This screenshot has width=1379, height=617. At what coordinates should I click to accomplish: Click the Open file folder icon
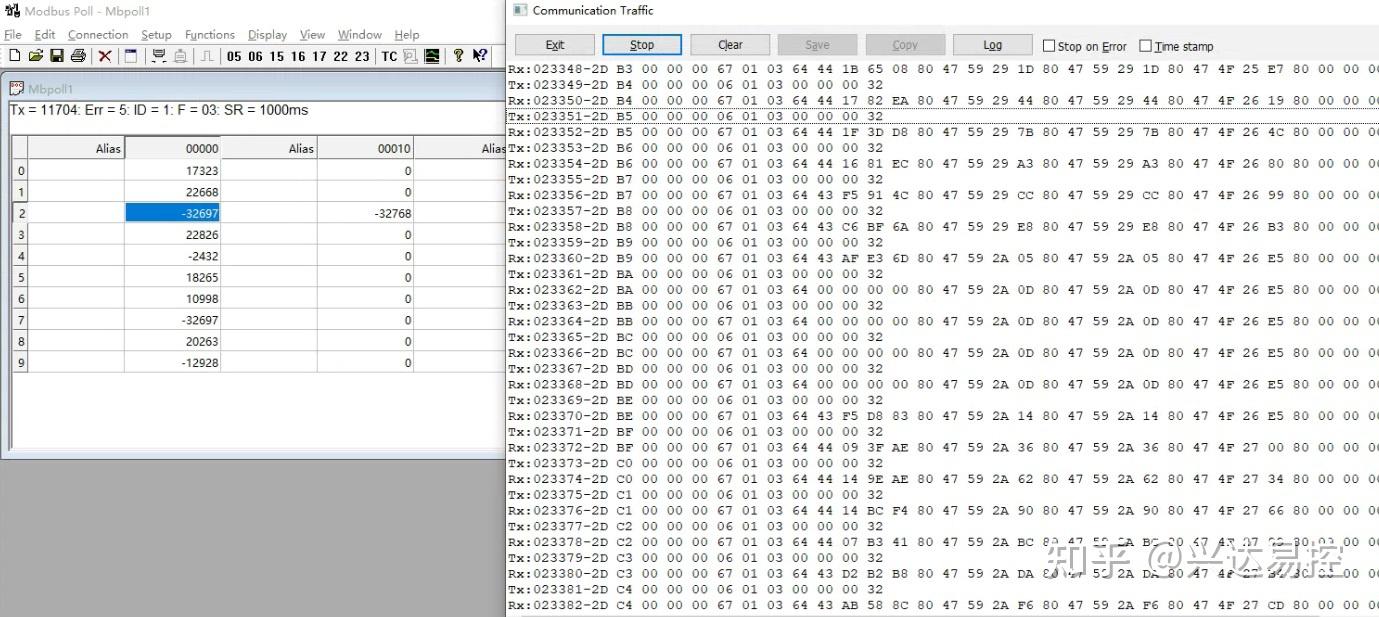pyautogui.click(x=35, y=56)
